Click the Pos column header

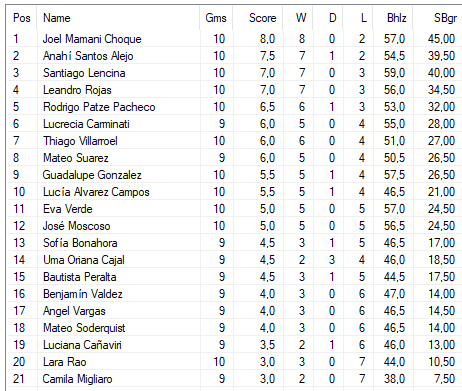pos(22,18)
